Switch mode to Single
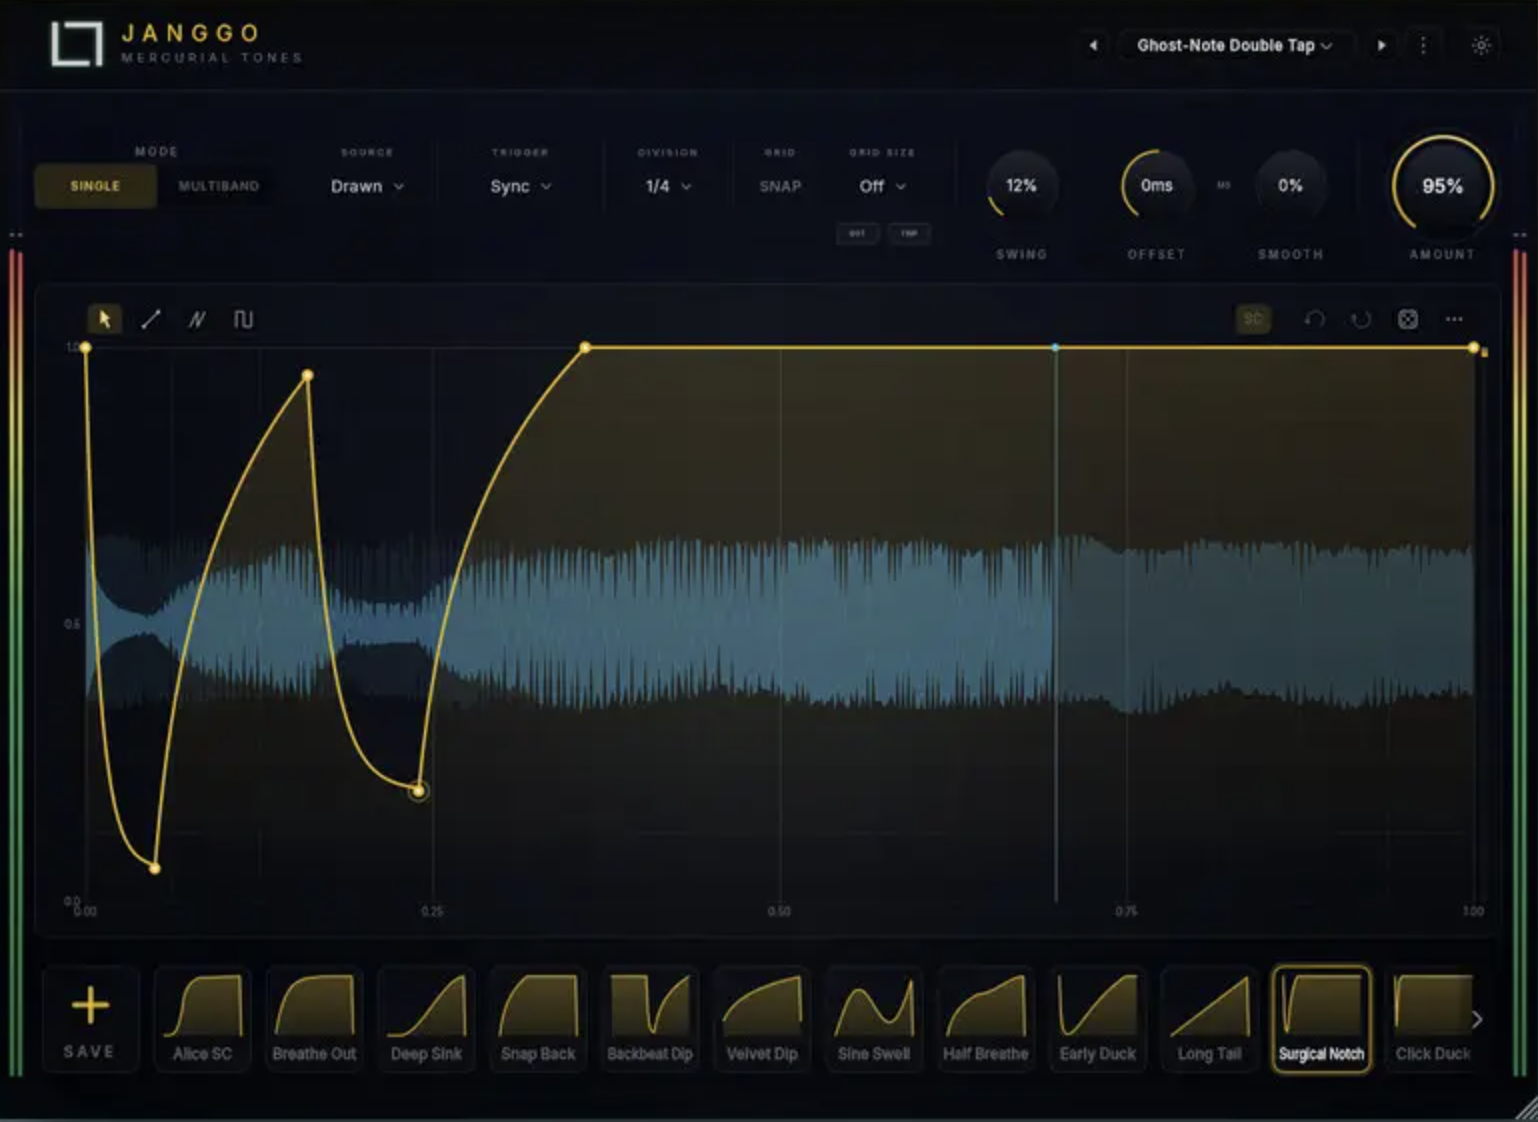Image resolution: width=1538 pixels, height=1122 pixels. point(95,186)
